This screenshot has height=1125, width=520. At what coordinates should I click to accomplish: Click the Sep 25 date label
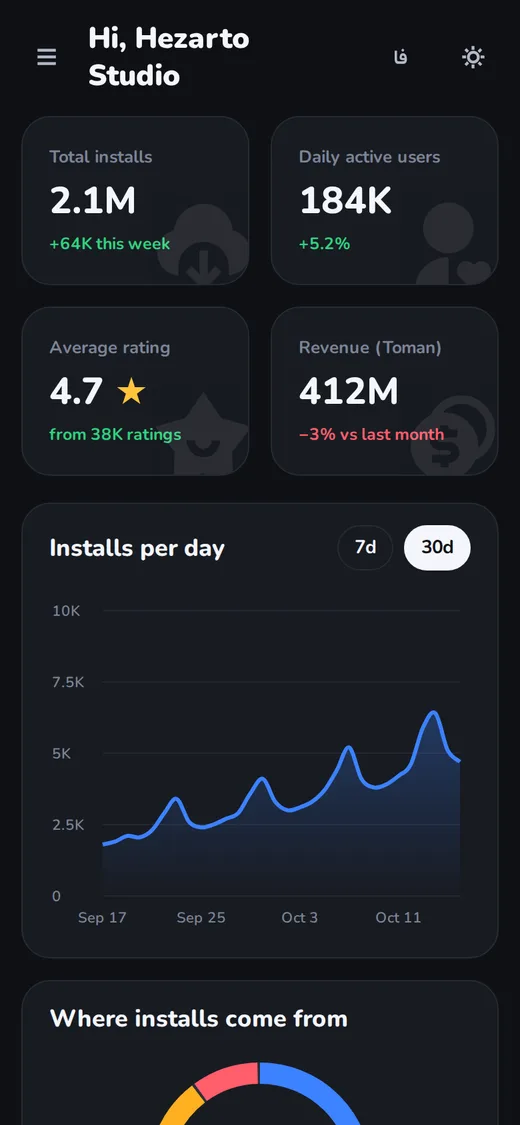(201, 918)
